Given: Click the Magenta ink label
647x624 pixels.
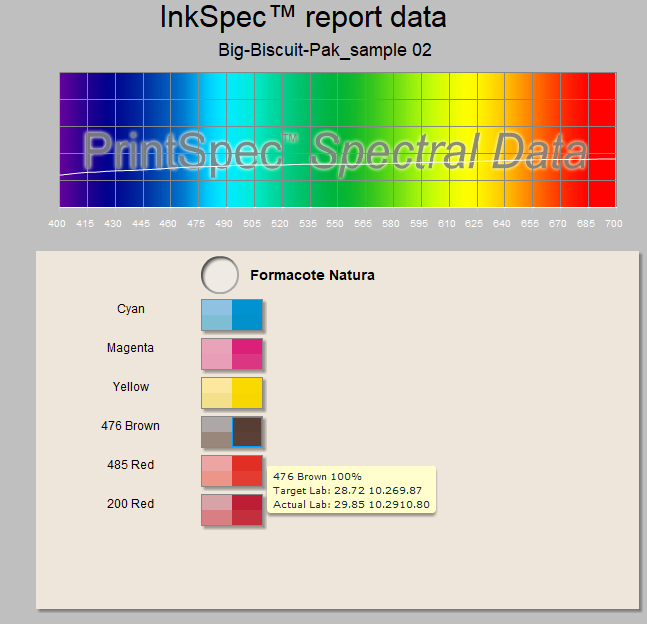Looking at the screenshot, I should point(130,348).
